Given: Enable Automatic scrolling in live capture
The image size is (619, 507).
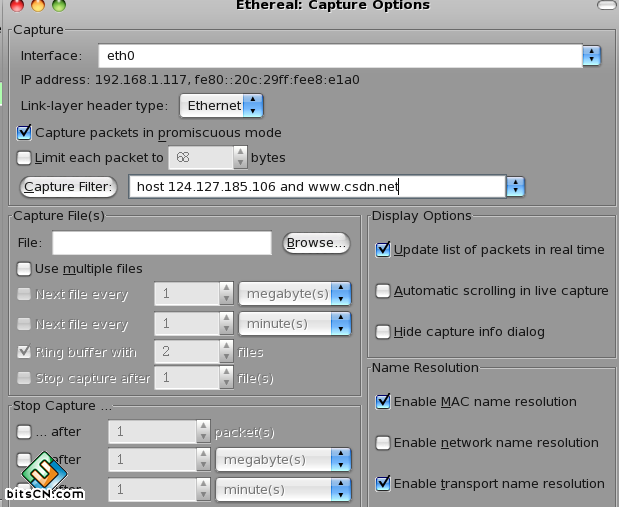Looking at the screenshot, I should (383, 291).
